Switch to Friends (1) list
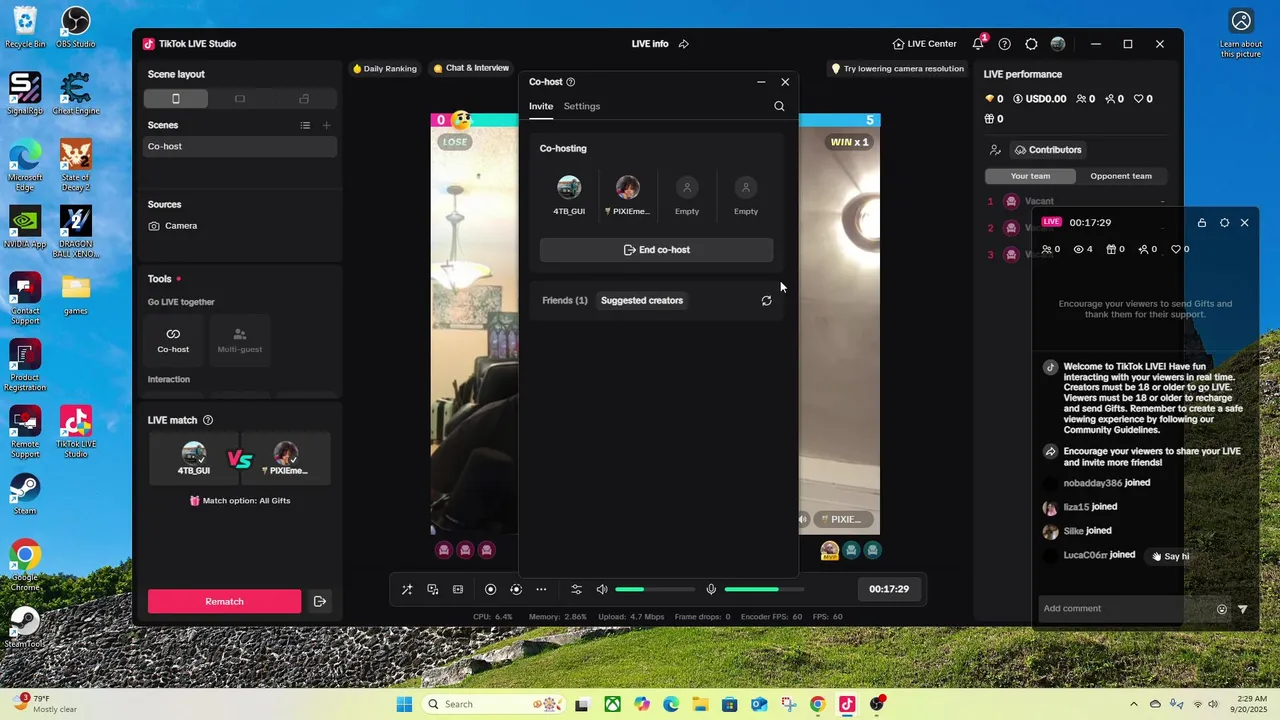The width and height of the screenshot is (1280, 720). click(x=565, y=300)
